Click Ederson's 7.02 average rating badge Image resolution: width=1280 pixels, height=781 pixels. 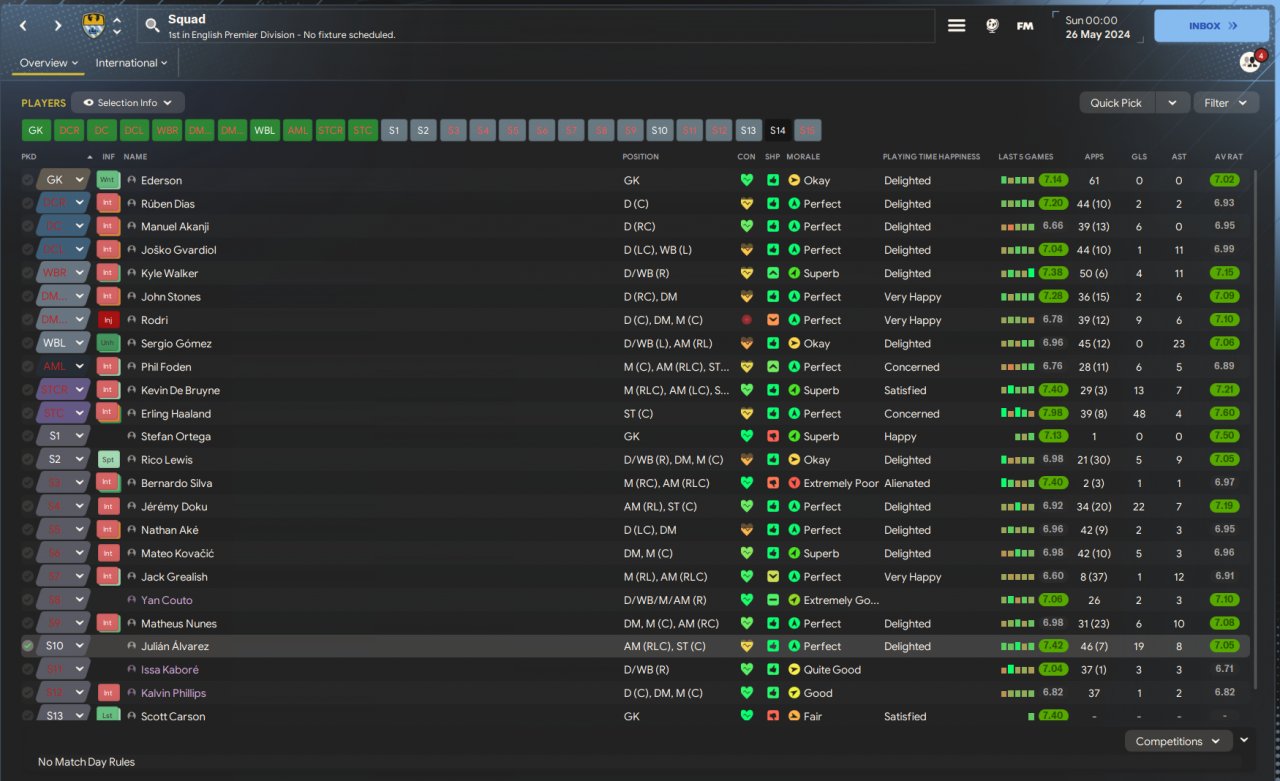click(x=1224, y=180)
